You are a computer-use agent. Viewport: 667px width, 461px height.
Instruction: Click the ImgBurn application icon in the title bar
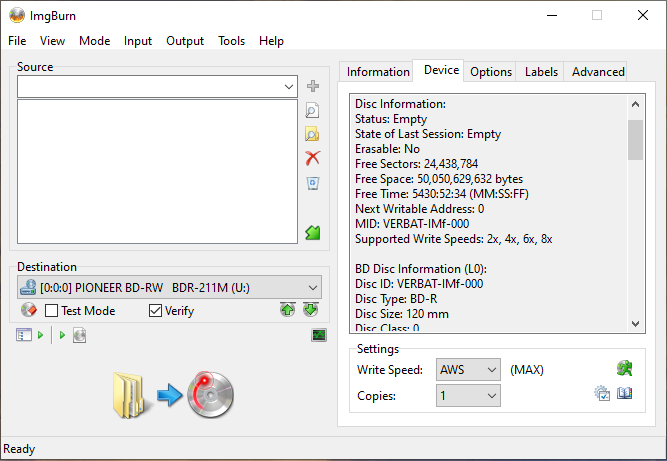click(17, 15)
